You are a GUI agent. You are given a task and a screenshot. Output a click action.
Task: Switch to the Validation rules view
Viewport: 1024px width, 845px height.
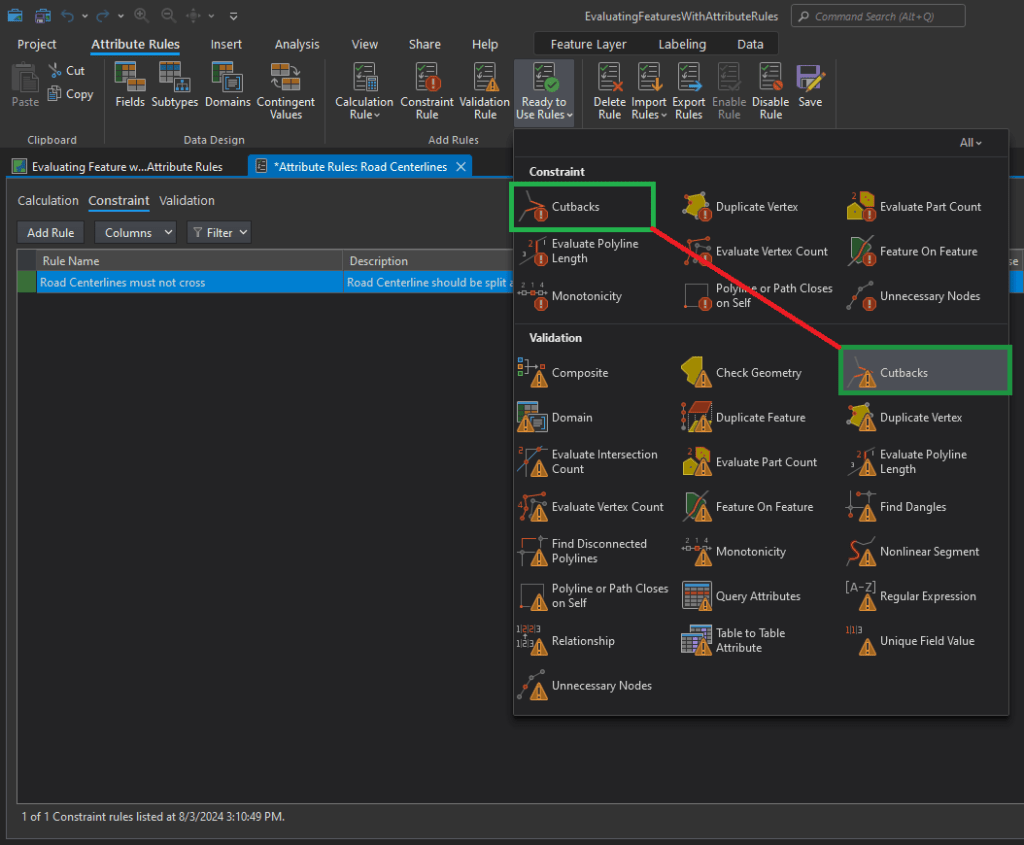click(x=187, y=201)
